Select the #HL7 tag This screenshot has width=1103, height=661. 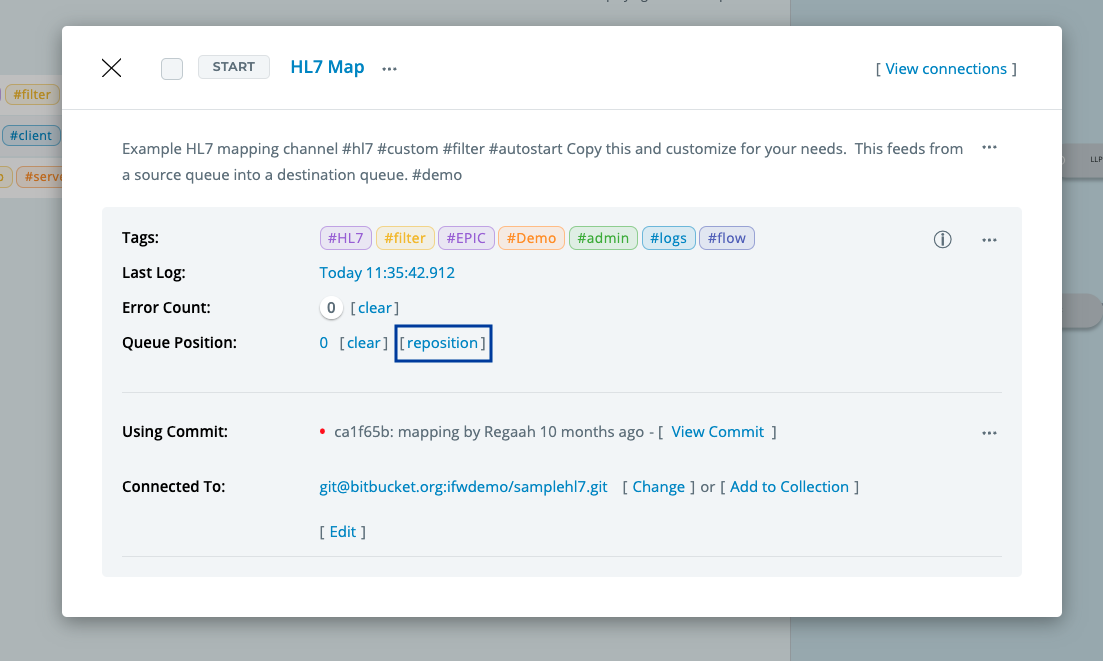coord(346,238)
